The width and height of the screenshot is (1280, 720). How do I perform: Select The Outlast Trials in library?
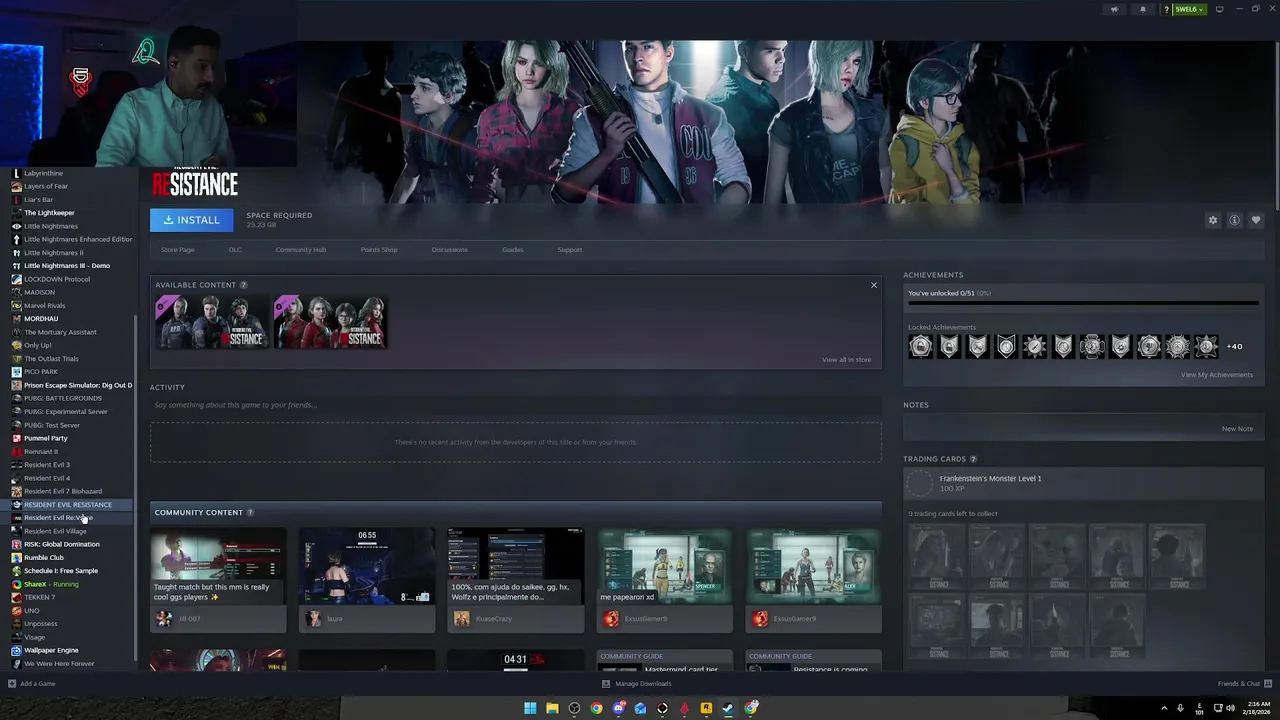(51, 359)
